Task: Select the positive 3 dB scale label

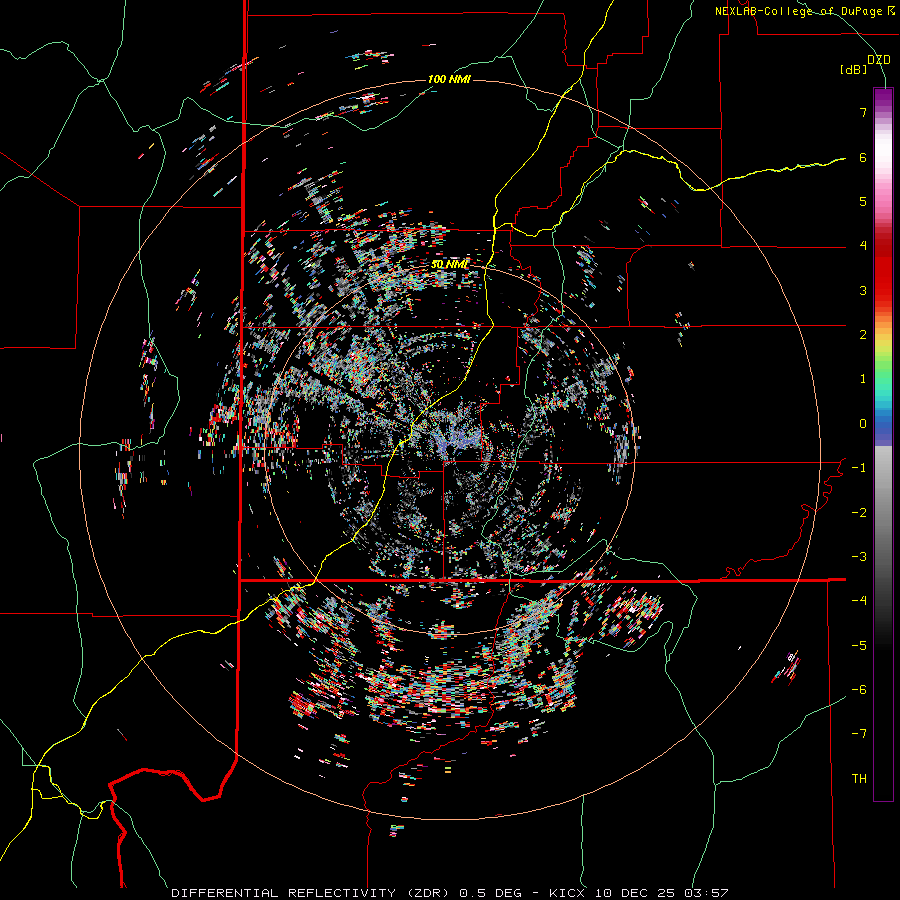Action: pos(863,290)
